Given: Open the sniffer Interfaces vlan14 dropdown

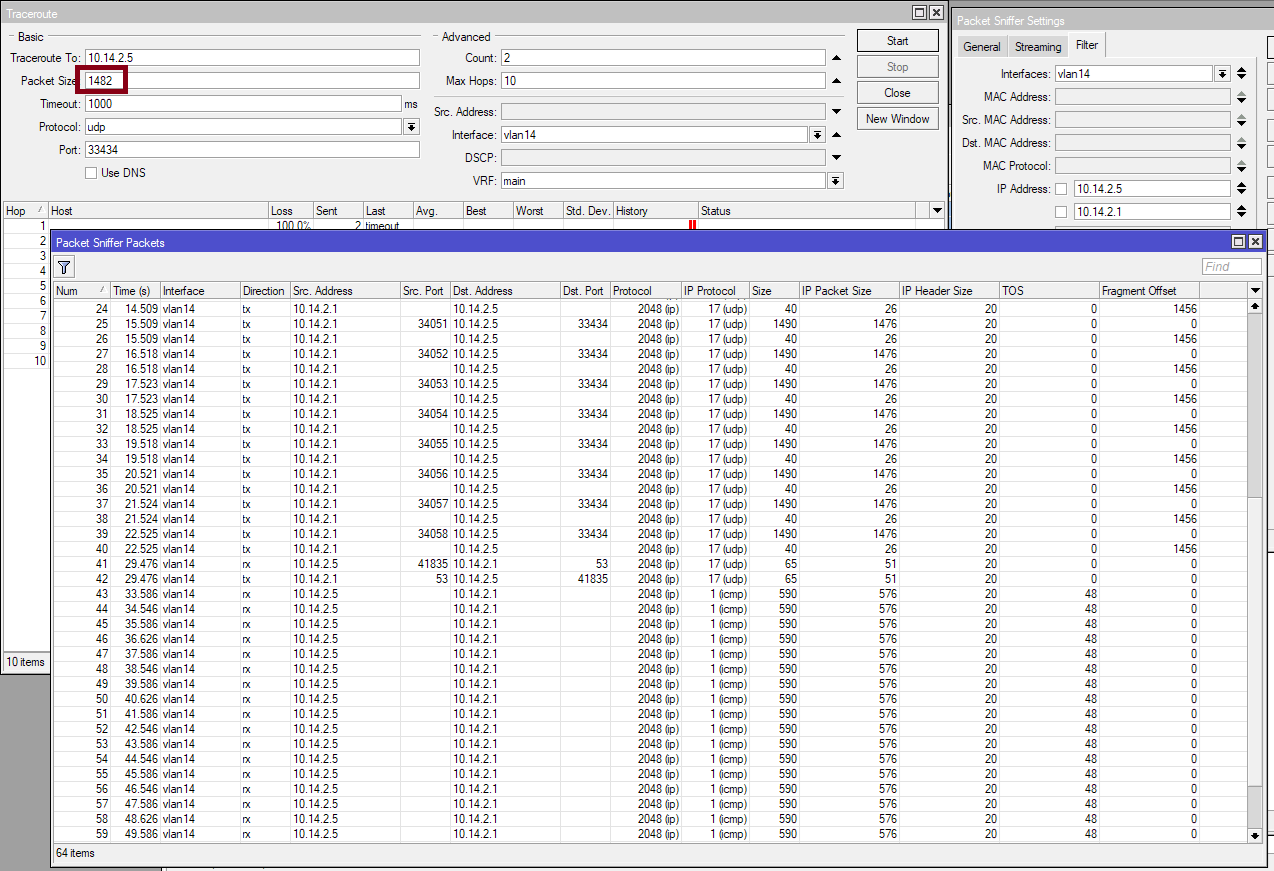Looking at the screenshot, I should click(x=1222, y=74).
